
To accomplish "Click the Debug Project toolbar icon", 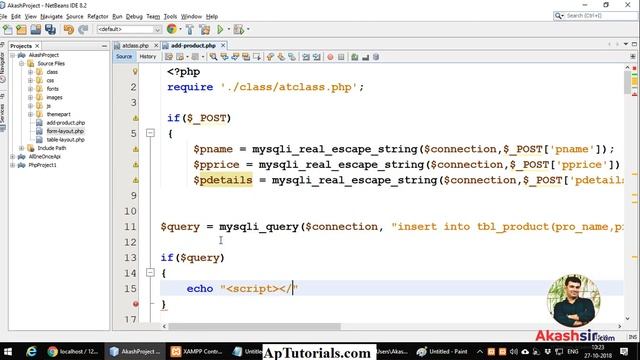I will pyautogui.click(x=239, y=29).
